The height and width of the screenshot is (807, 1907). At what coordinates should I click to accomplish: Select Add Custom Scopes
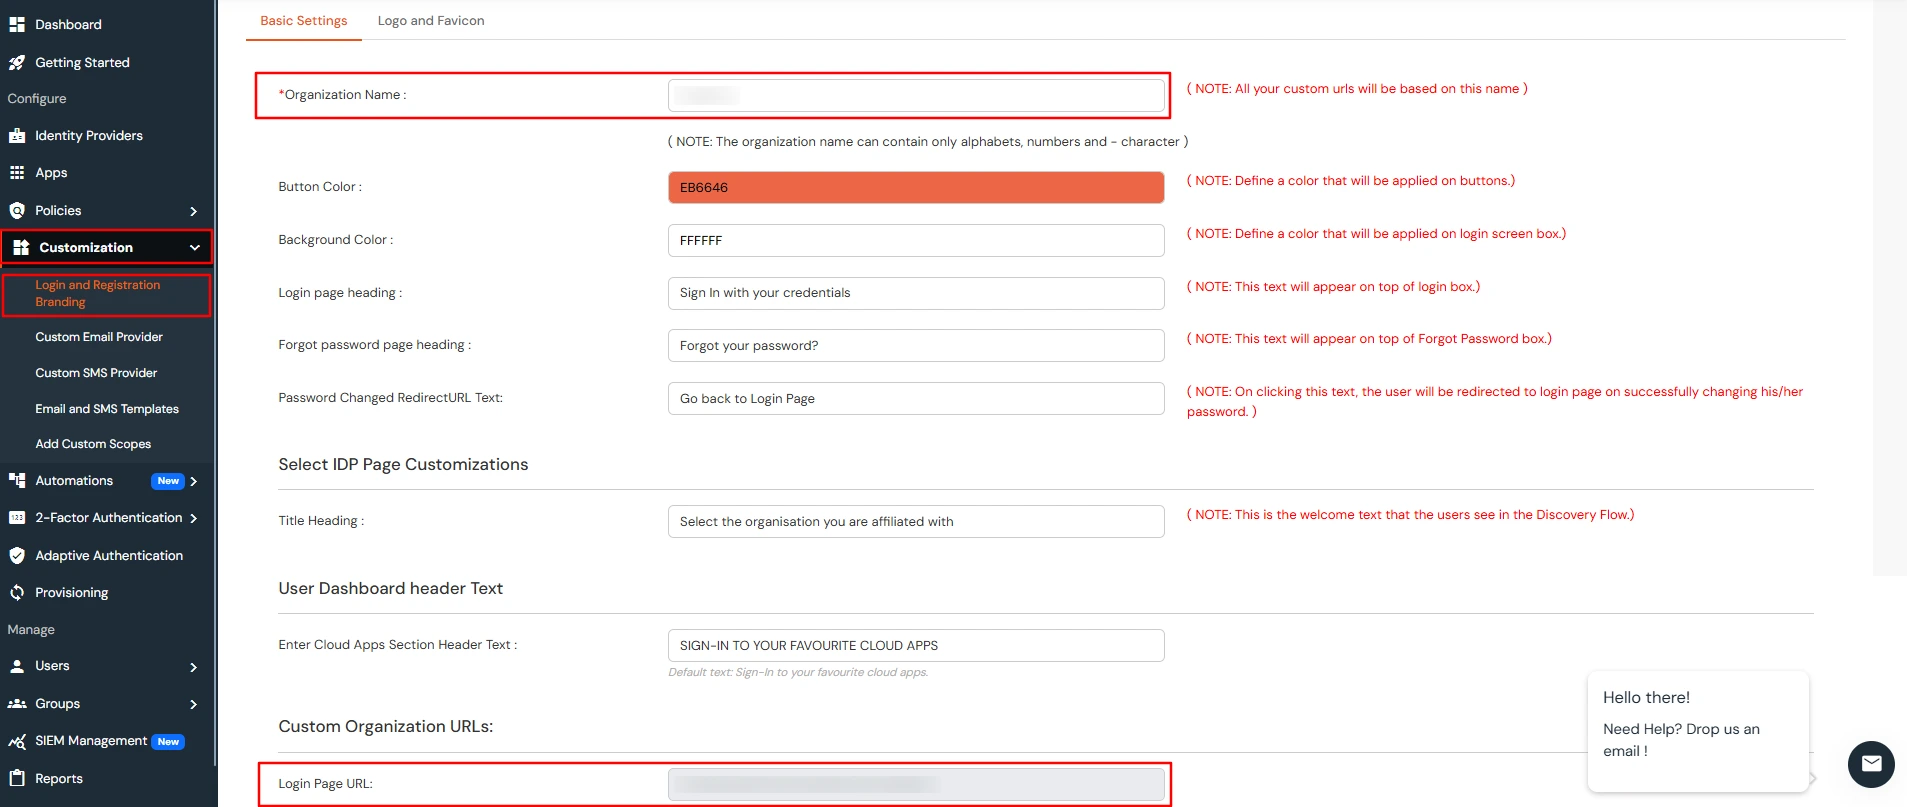(x=93, y=444)
